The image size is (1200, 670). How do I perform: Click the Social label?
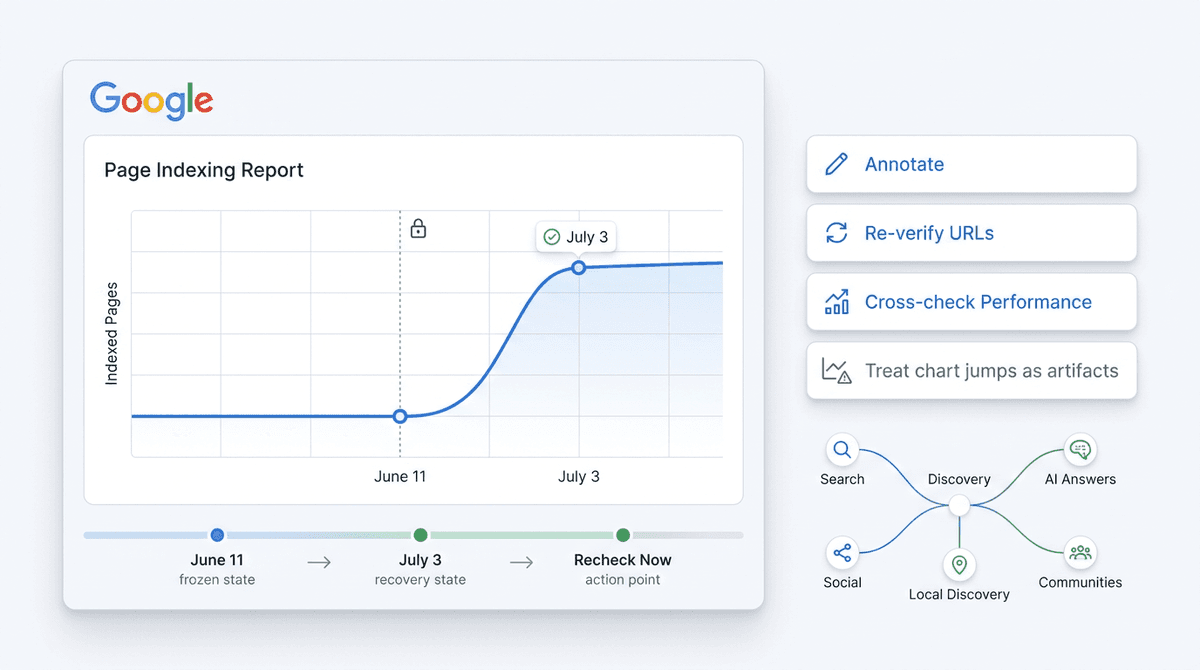tap(842, 582)
